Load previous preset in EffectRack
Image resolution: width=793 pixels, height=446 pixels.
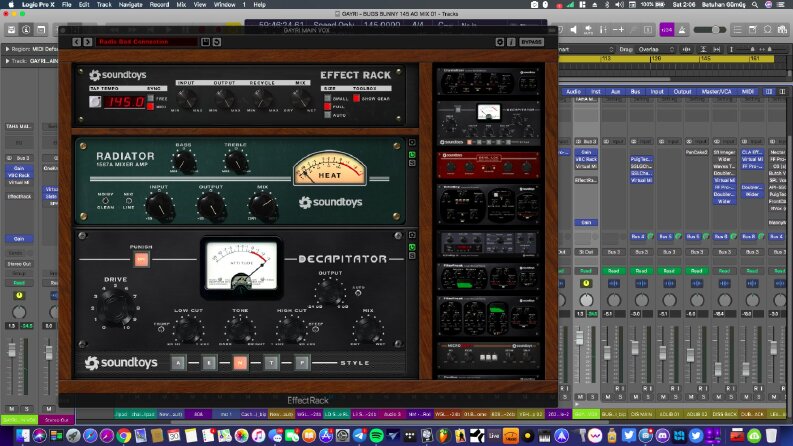pyautogui.click(x=76, y=42)
